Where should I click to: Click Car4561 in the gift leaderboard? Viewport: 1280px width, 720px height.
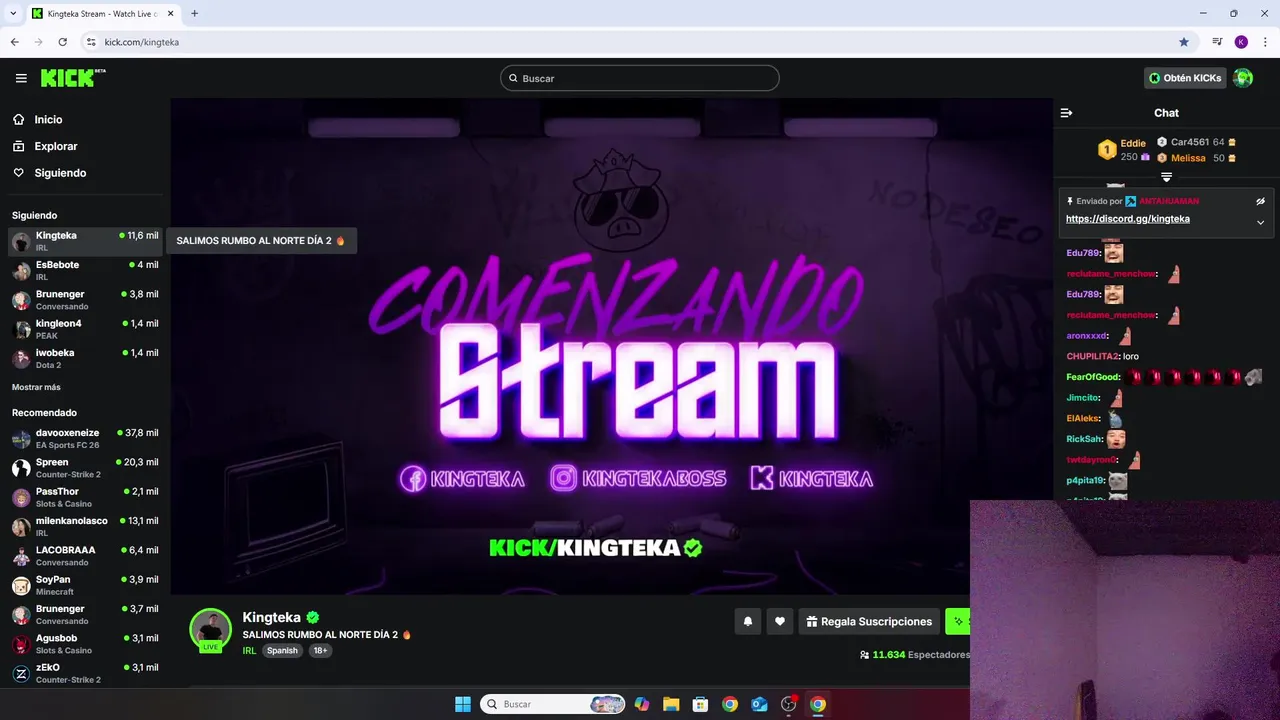1190,142
